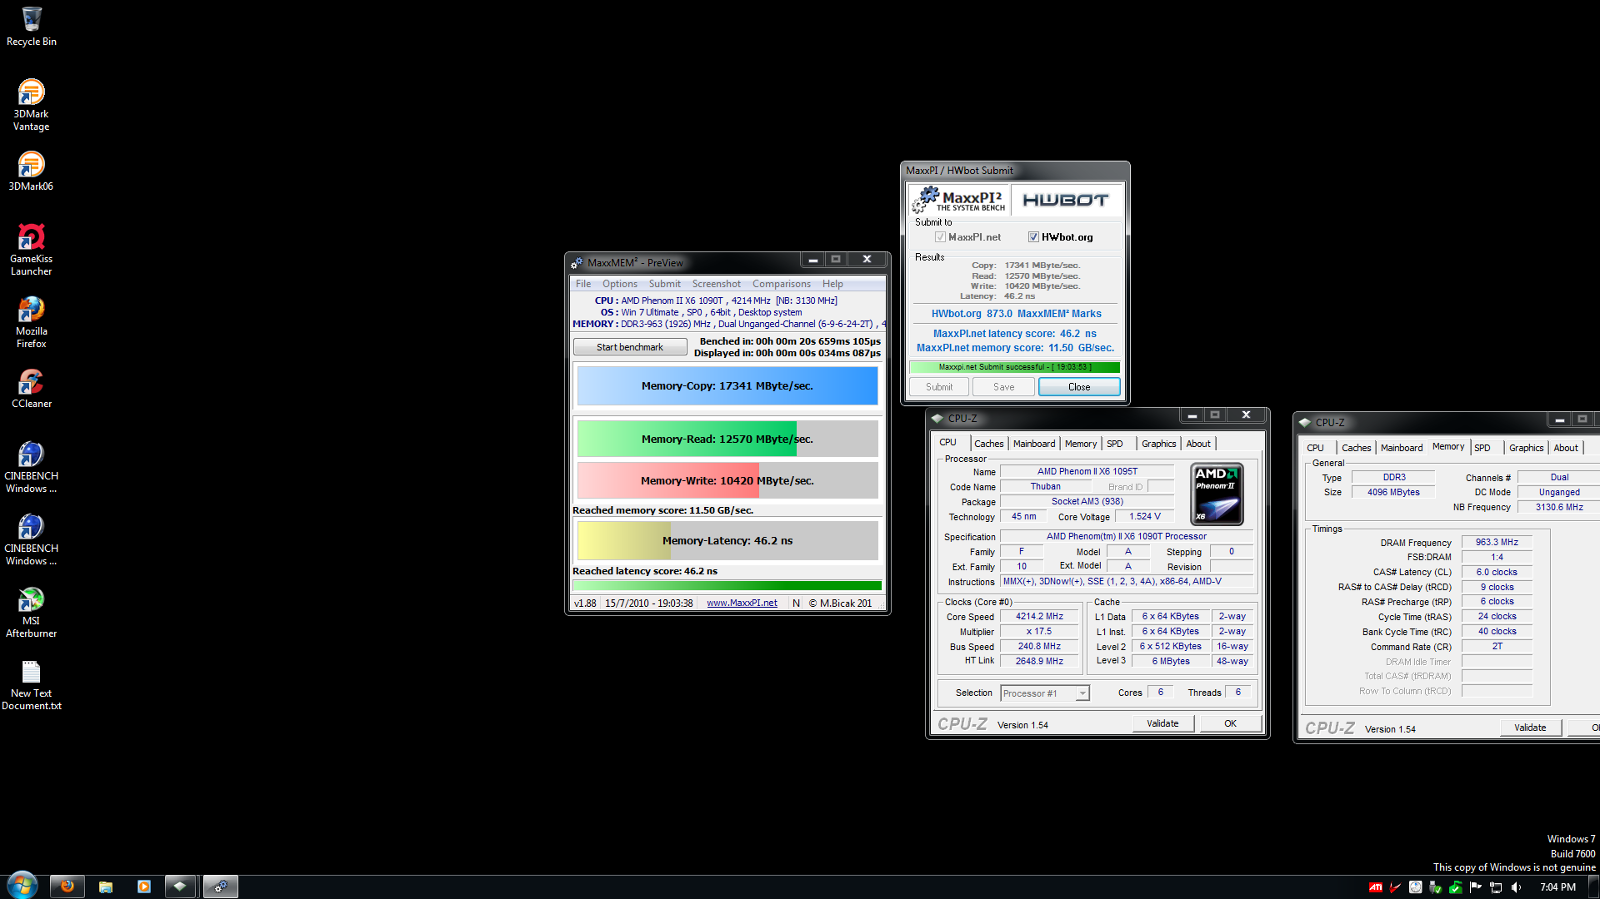Click the HWBOT logo banner

click(1065, 200)
